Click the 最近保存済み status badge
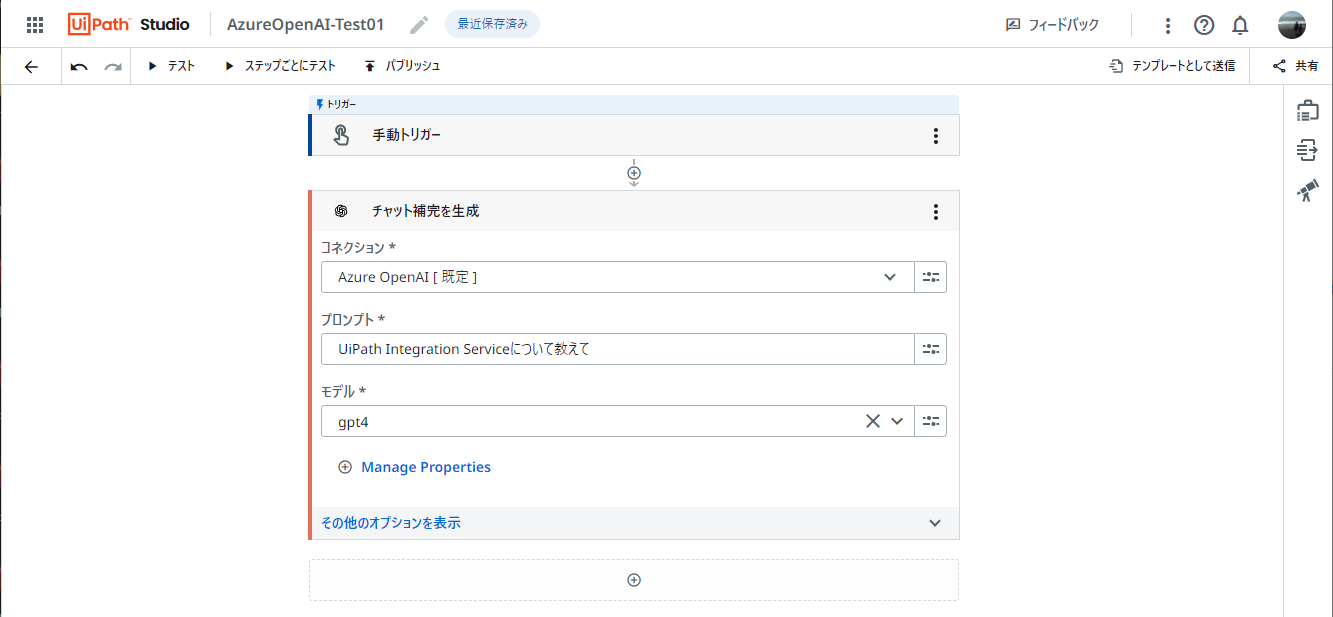Image resolution: width=1333 pixels, height=617 pixels. (x=492, y=24)
